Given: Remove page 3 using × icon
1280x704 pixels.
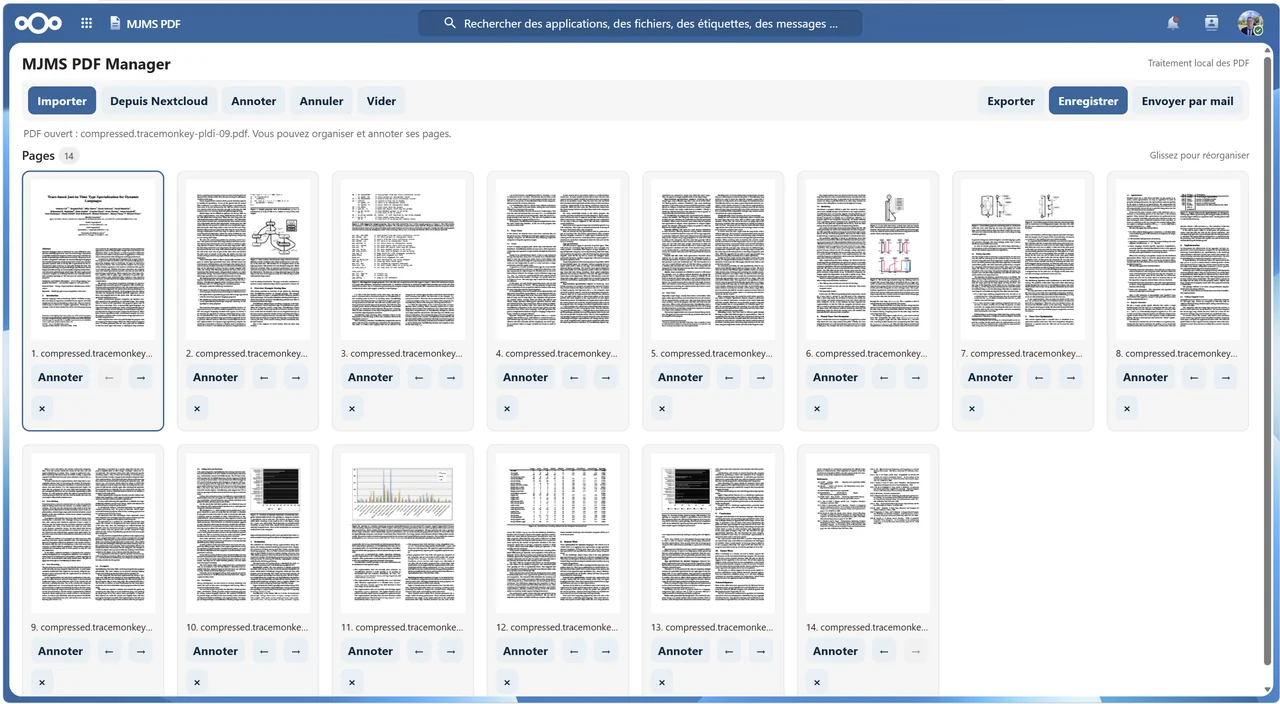Looking at the screenshot, I should coord(352,408).
